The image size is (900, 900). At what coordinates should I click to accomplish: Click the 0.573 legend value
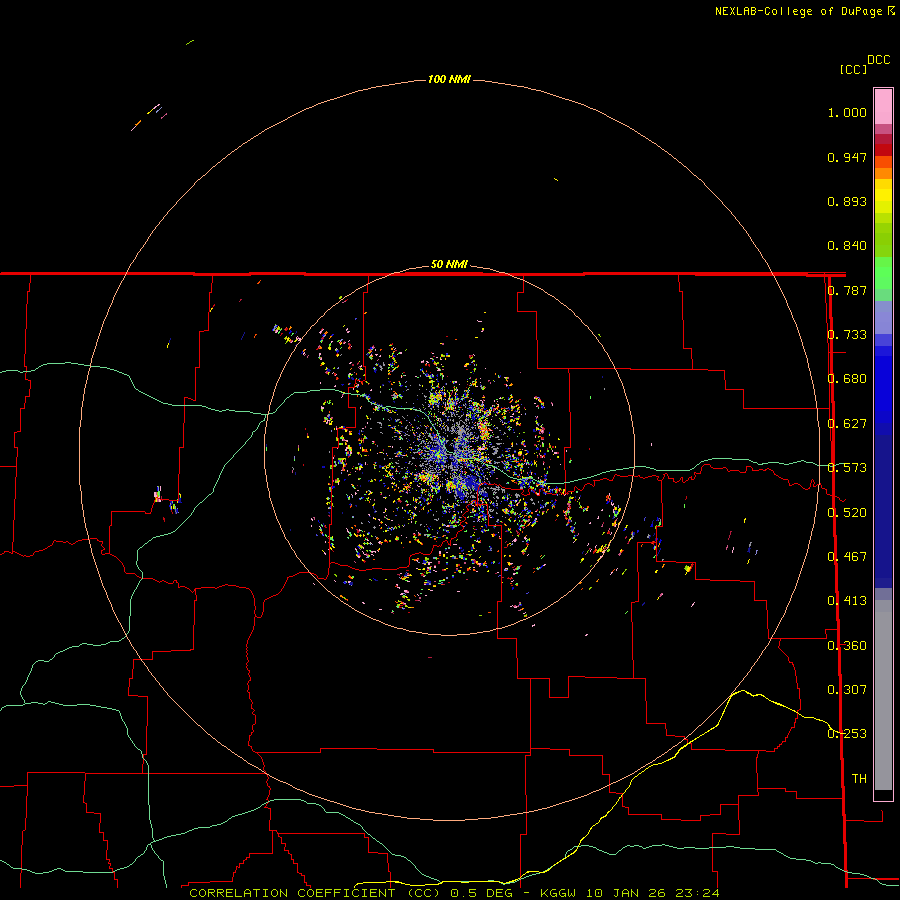(x=847, y=468)
